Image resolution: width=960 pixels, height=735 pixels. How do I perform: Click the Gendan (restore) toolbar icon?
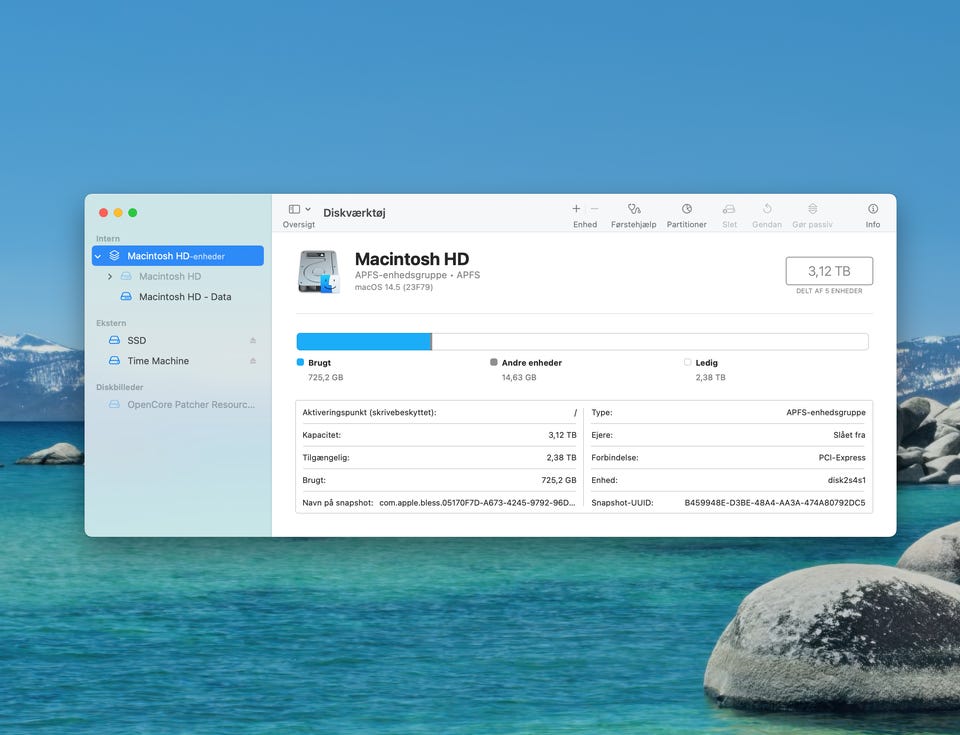(767, 209)
